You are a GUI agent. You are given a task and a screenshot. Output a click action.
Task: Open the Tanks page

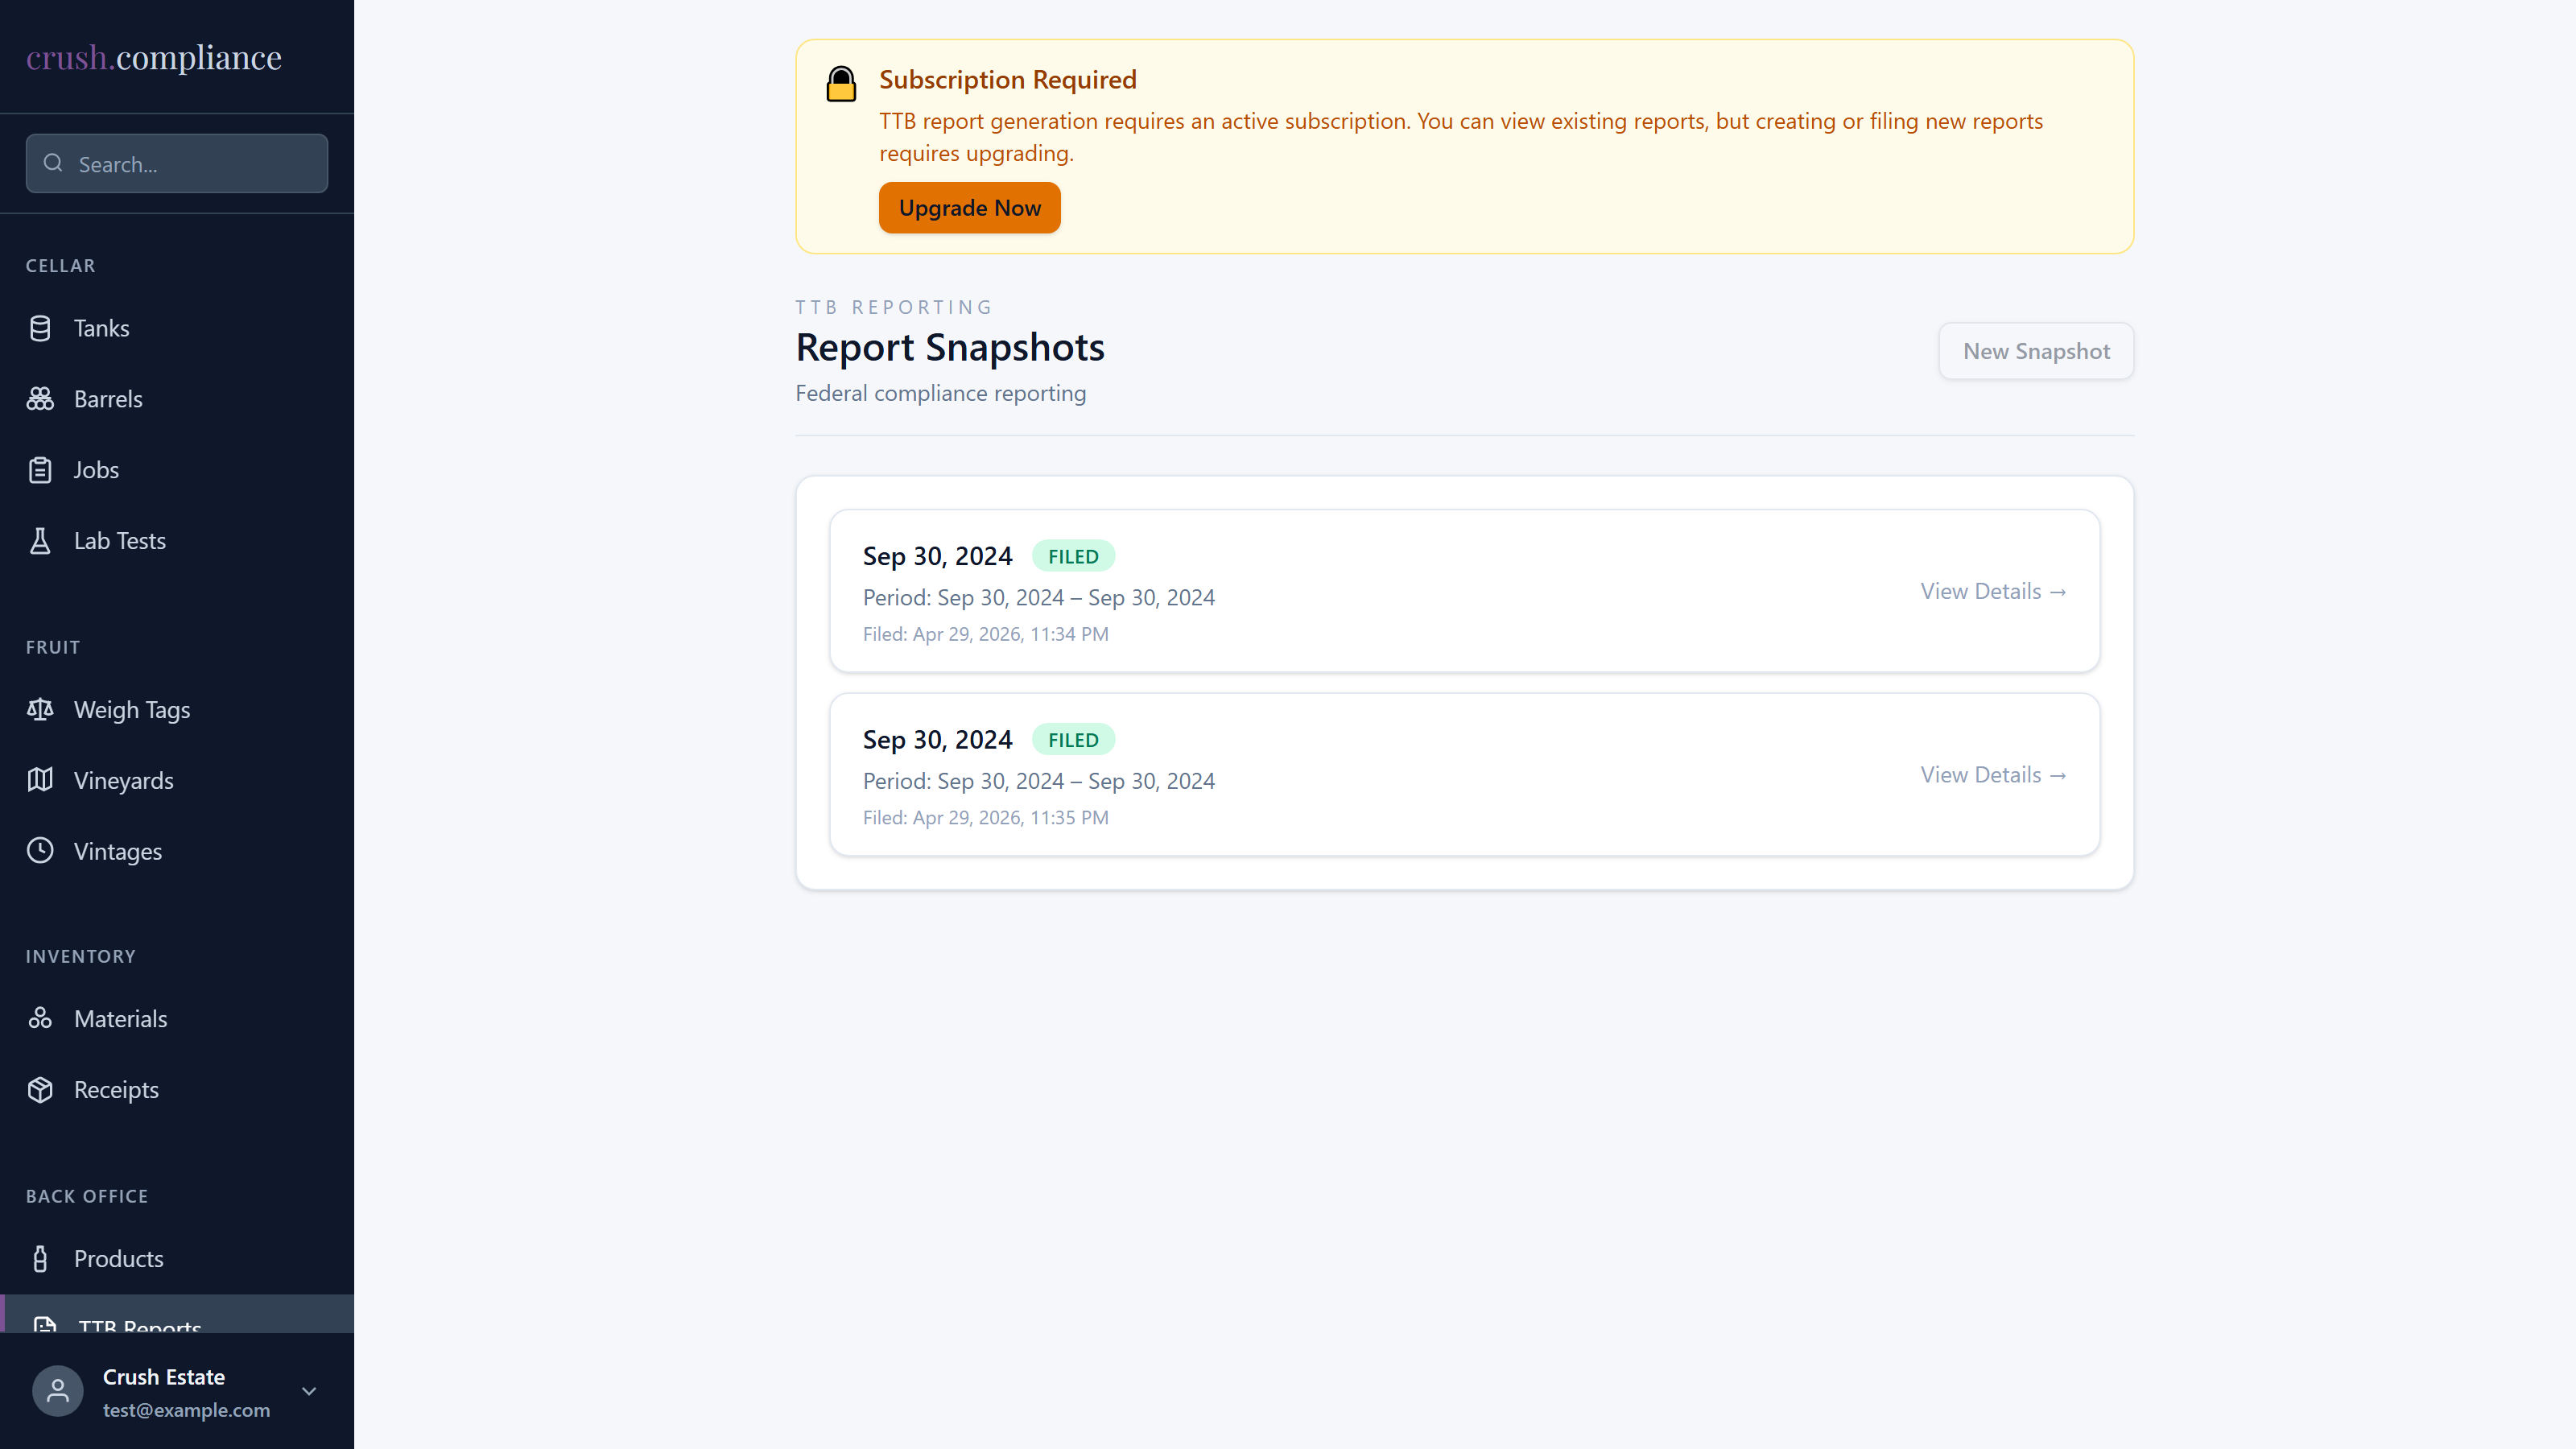[177, 328]
